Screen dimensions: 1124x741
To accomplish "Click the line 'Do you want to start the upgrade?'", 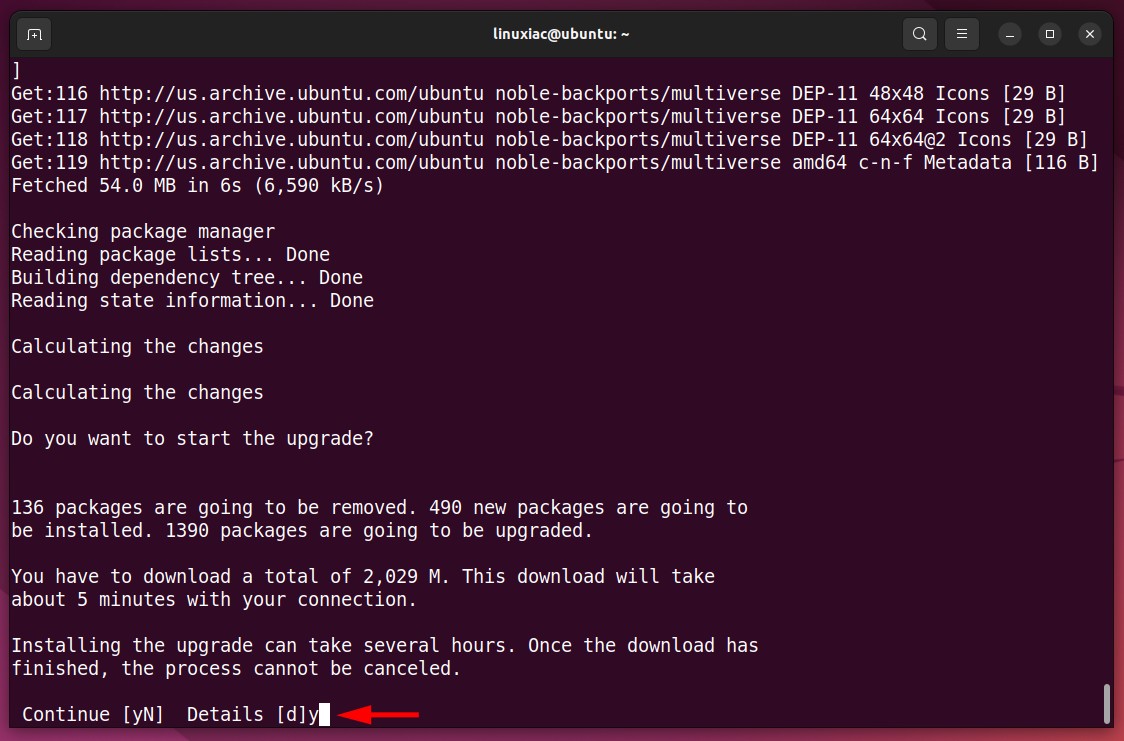I will 192,439.
